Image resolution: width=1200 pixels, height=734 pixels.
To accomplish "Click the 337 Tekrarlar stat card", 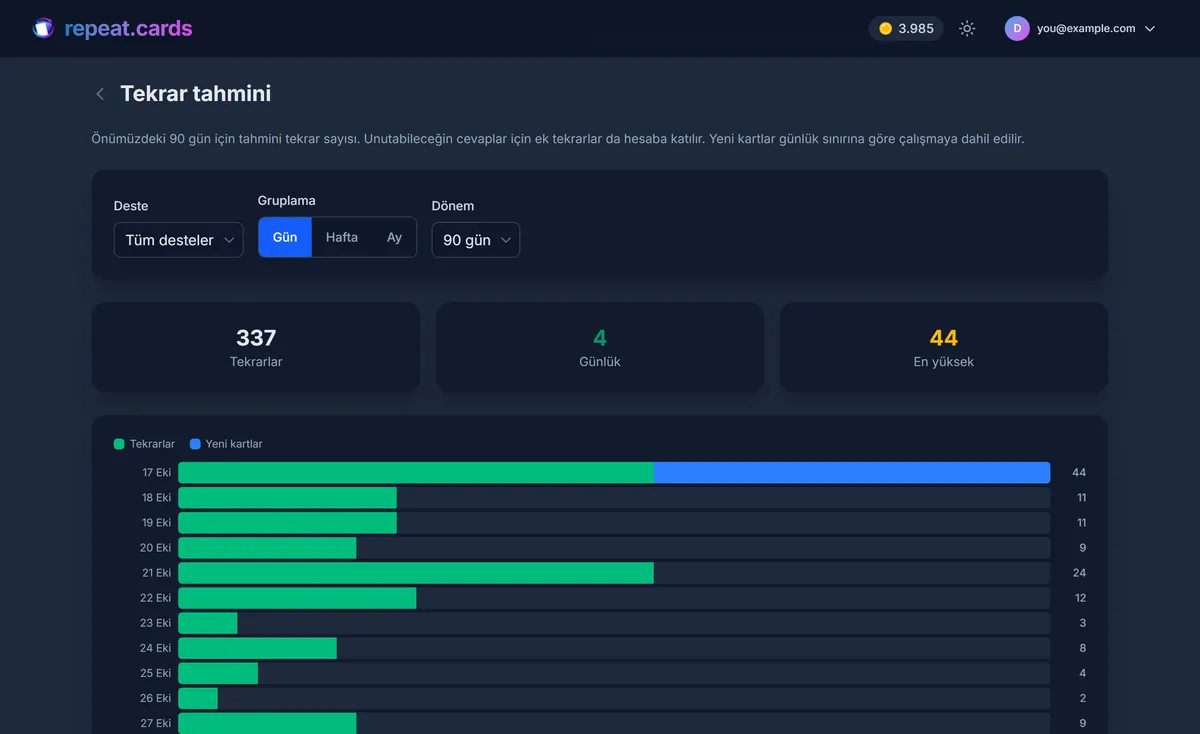I will [256, 347].
